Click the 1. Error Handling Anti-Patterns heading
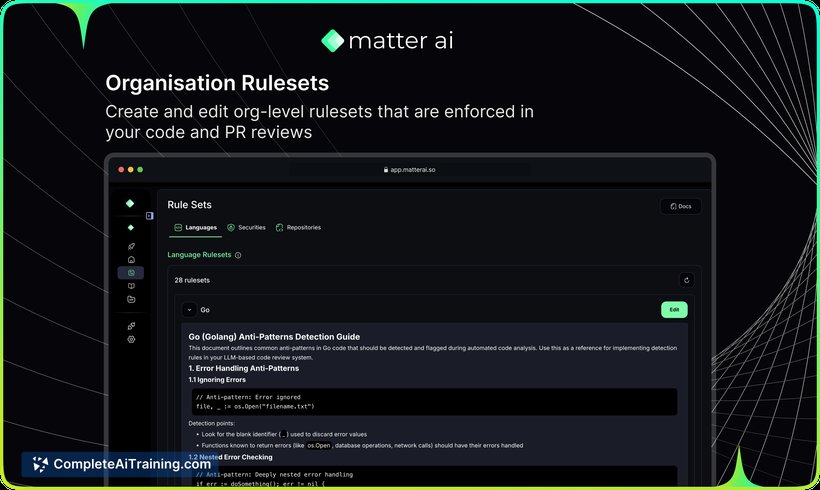 pos(244,368)
